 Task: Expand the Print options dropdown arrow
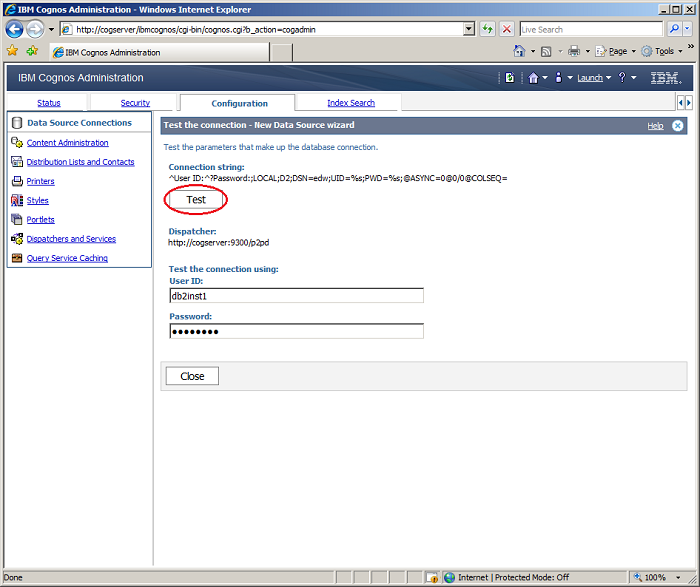(x=588, y=52)
